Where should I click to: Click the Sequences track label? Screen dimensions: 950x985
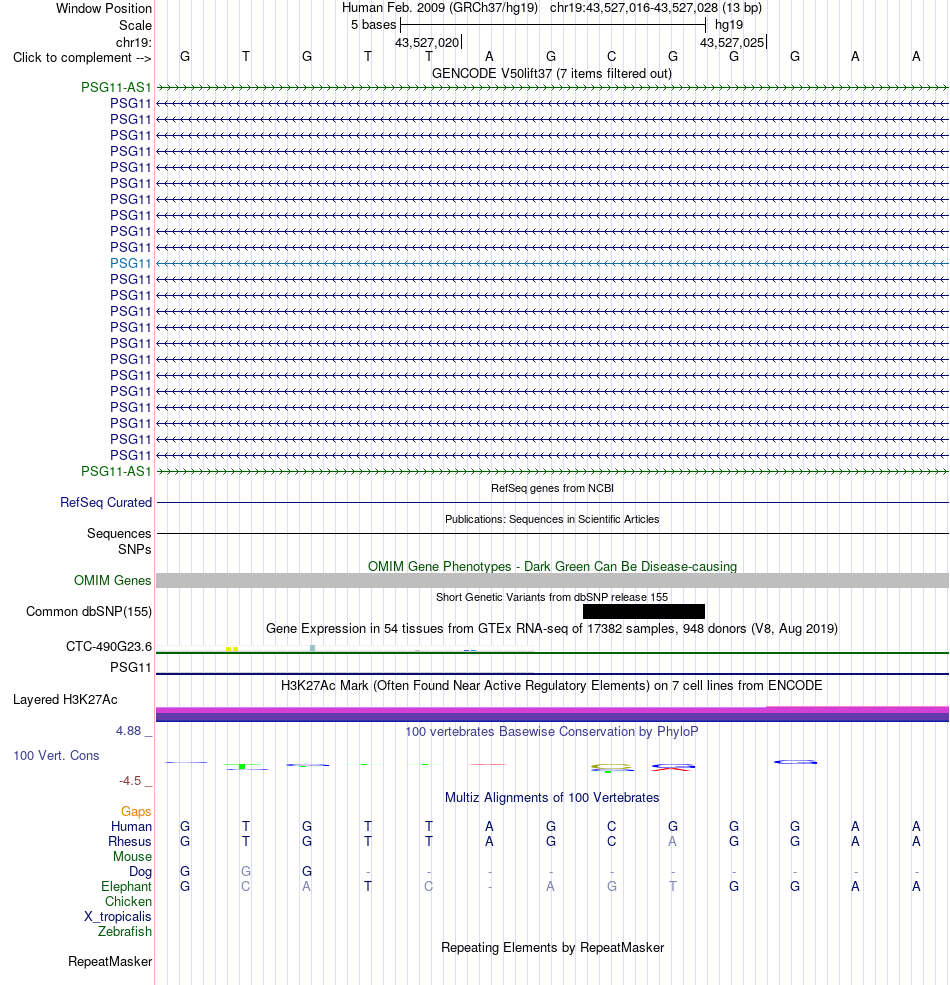(119, 533)
